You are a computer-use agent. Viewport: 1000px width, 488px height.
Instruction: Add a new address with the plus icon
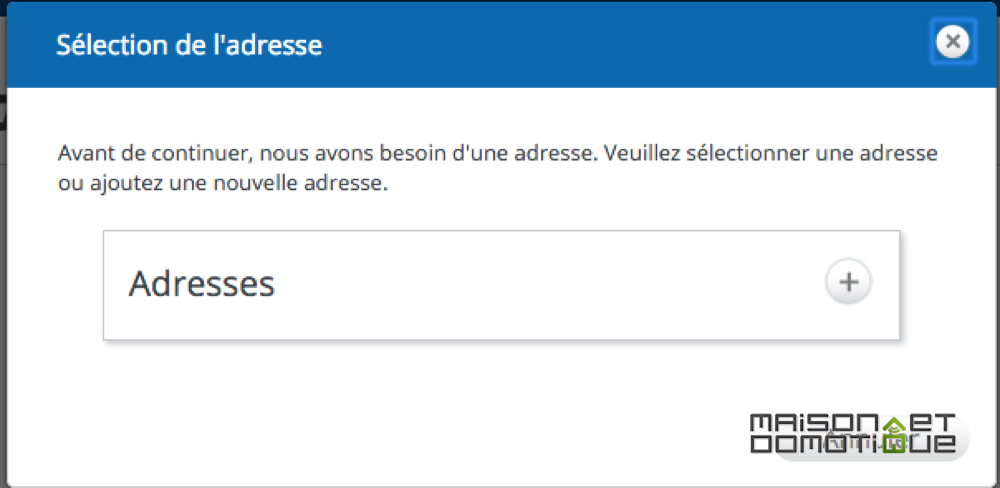[848, 282]
